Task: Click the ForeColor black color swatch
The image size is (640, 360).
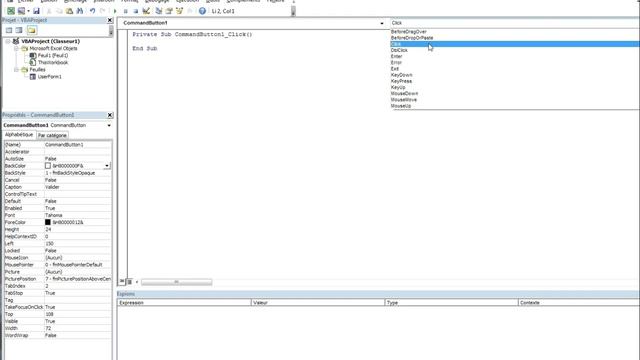Action: point(48,222)
